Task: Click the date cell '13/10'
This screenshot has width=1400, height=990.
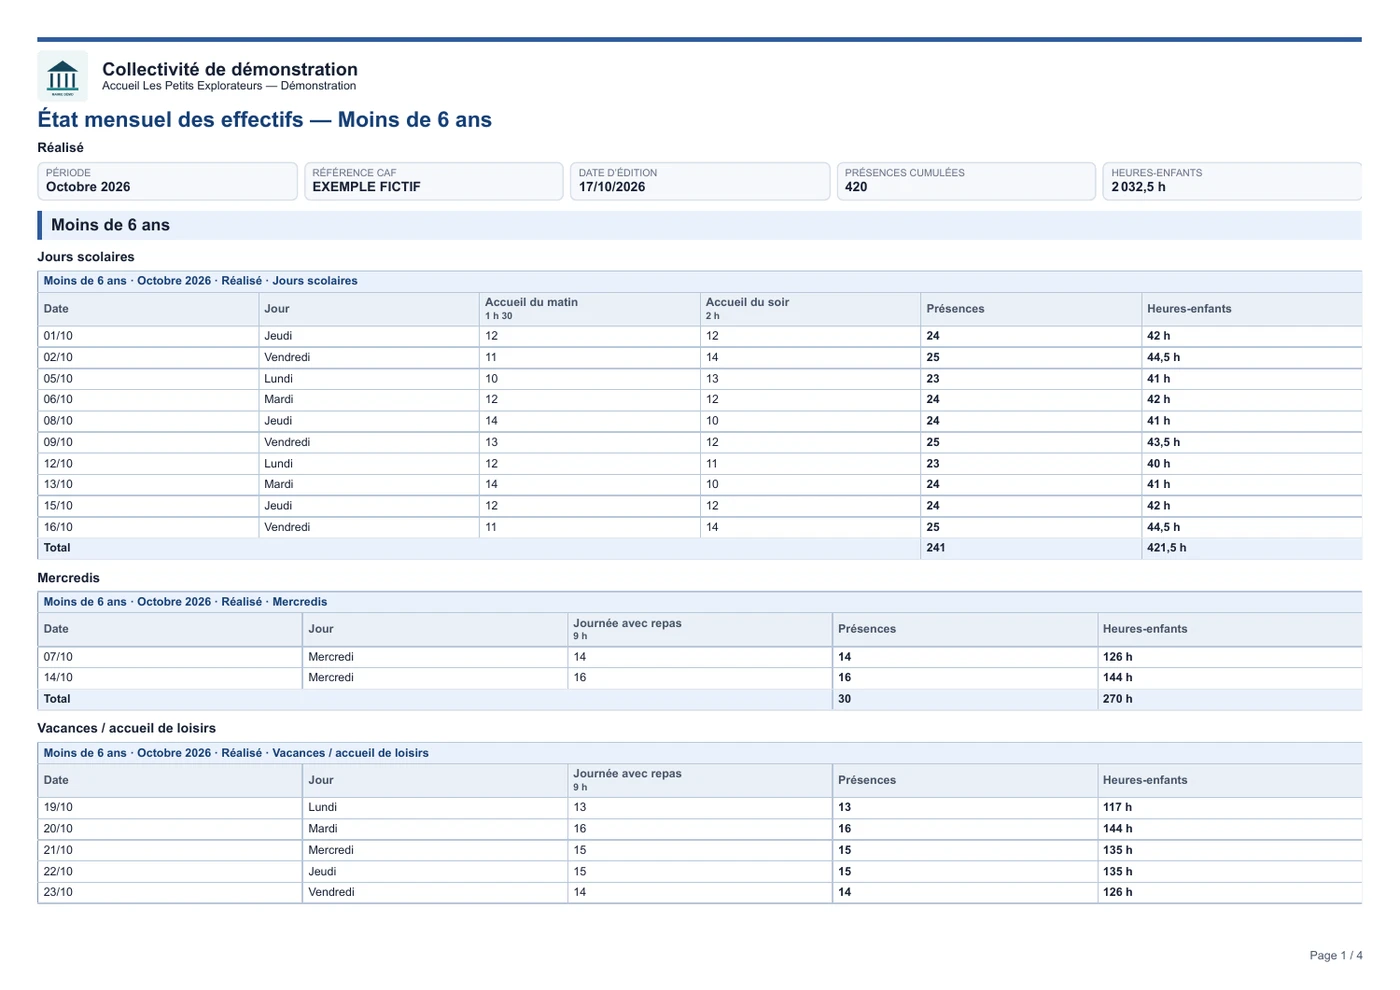Action: click(x=148, y=485)
